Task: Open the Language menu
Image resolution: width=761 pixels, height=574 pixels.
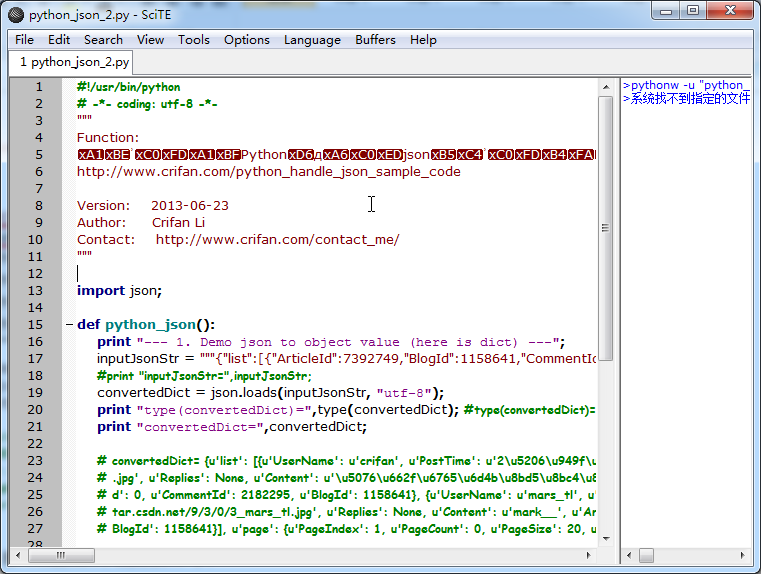Action: click(312, 40)
